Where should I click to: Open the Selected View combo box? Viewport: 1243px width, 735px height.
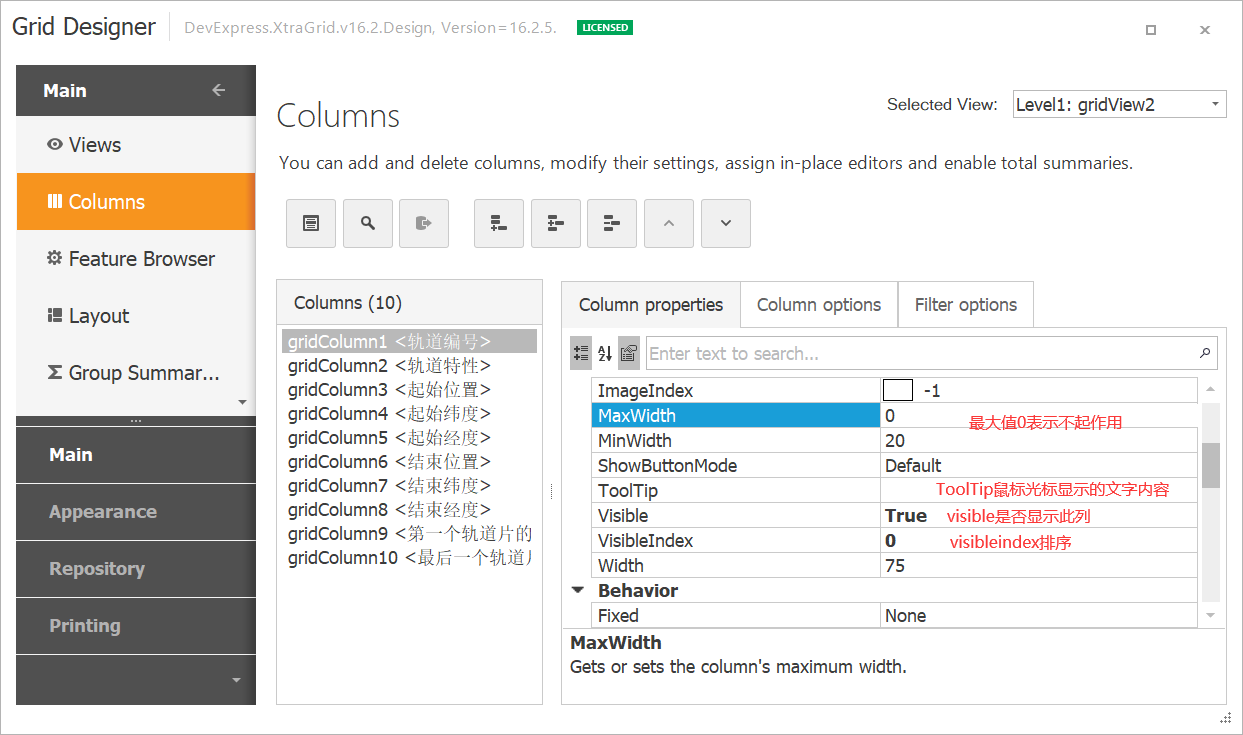1120,104
